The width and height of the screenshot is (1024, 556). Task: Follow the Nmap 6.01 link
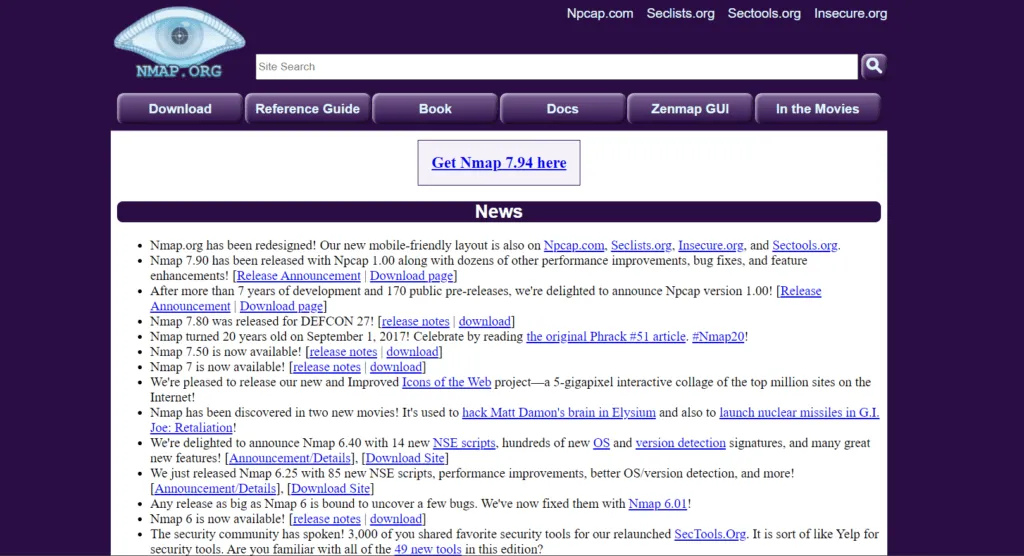[657, 504]
